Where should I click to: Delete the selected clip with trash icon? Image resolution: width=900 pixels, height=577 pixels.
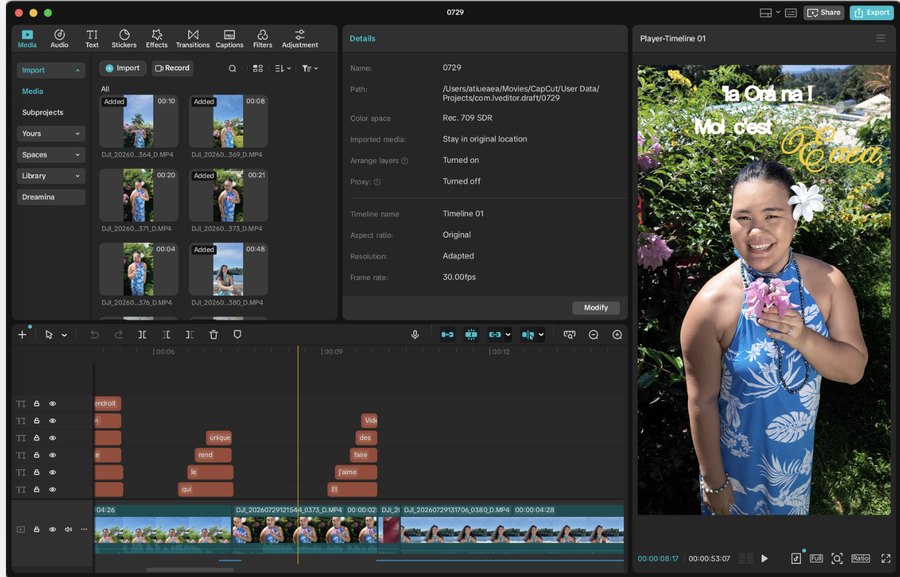click(x=214, y=335)
